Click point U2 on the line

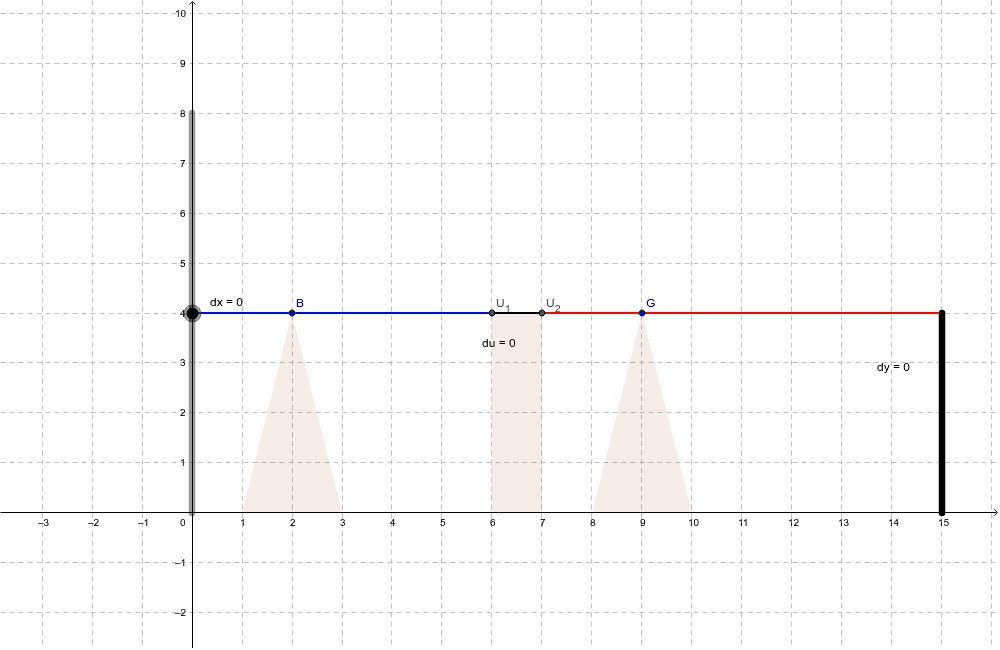(542, 313)
